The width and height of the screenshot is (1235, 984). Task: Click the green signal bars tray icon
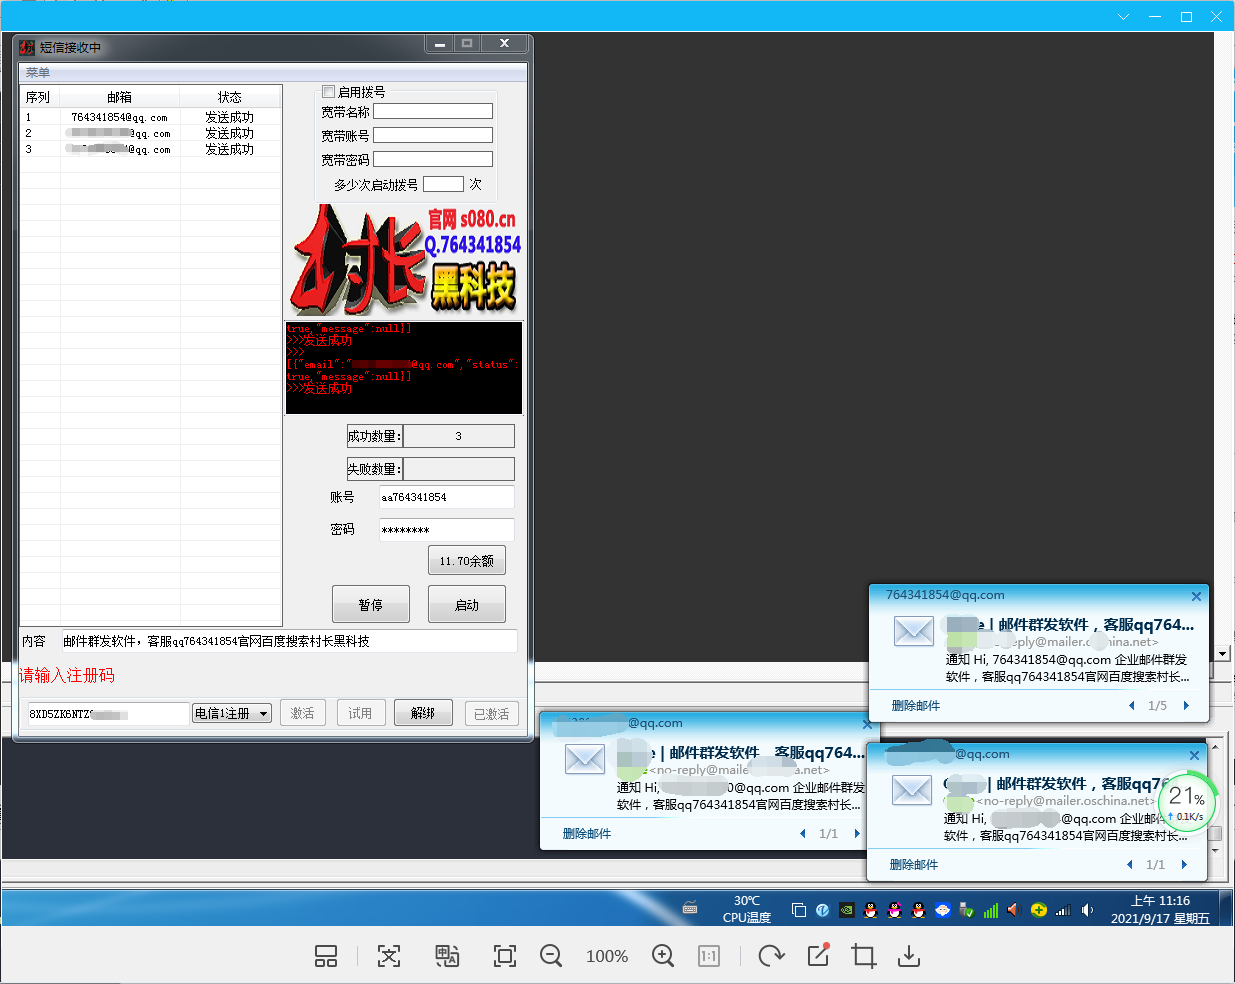(x=990, y=910)
